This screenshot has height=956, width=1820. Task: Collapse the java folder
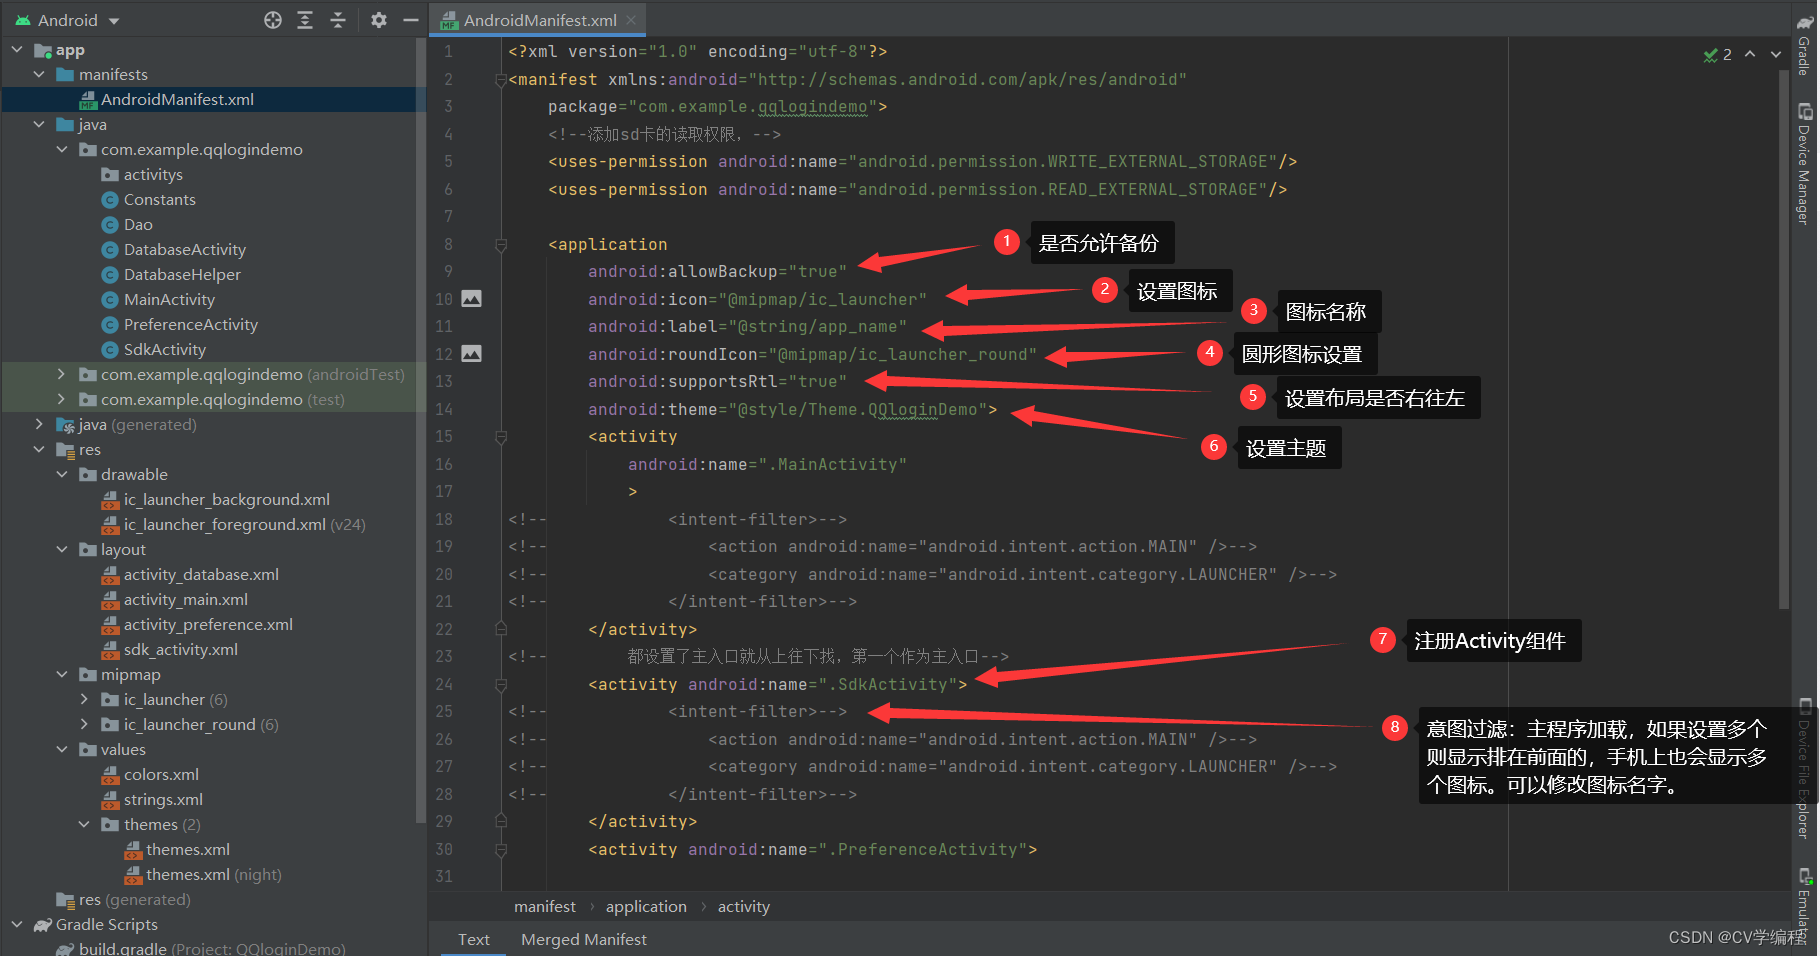tap(39, 124)
